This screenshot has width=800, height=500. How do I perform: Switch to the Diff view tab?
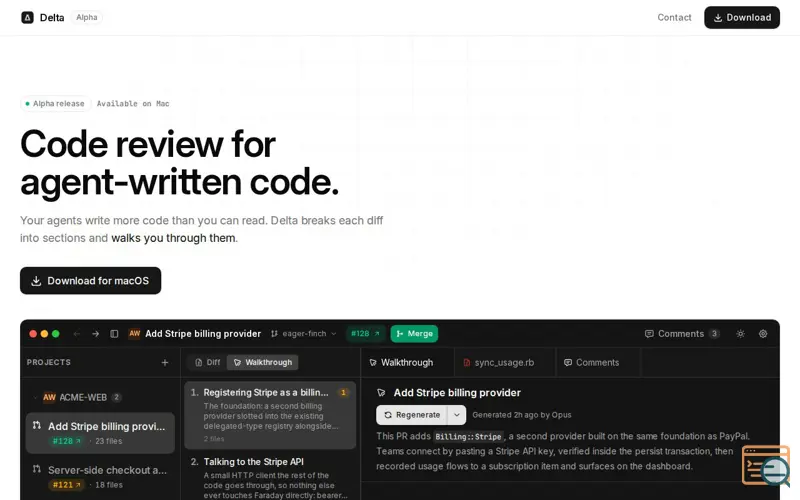pos(207,362)
